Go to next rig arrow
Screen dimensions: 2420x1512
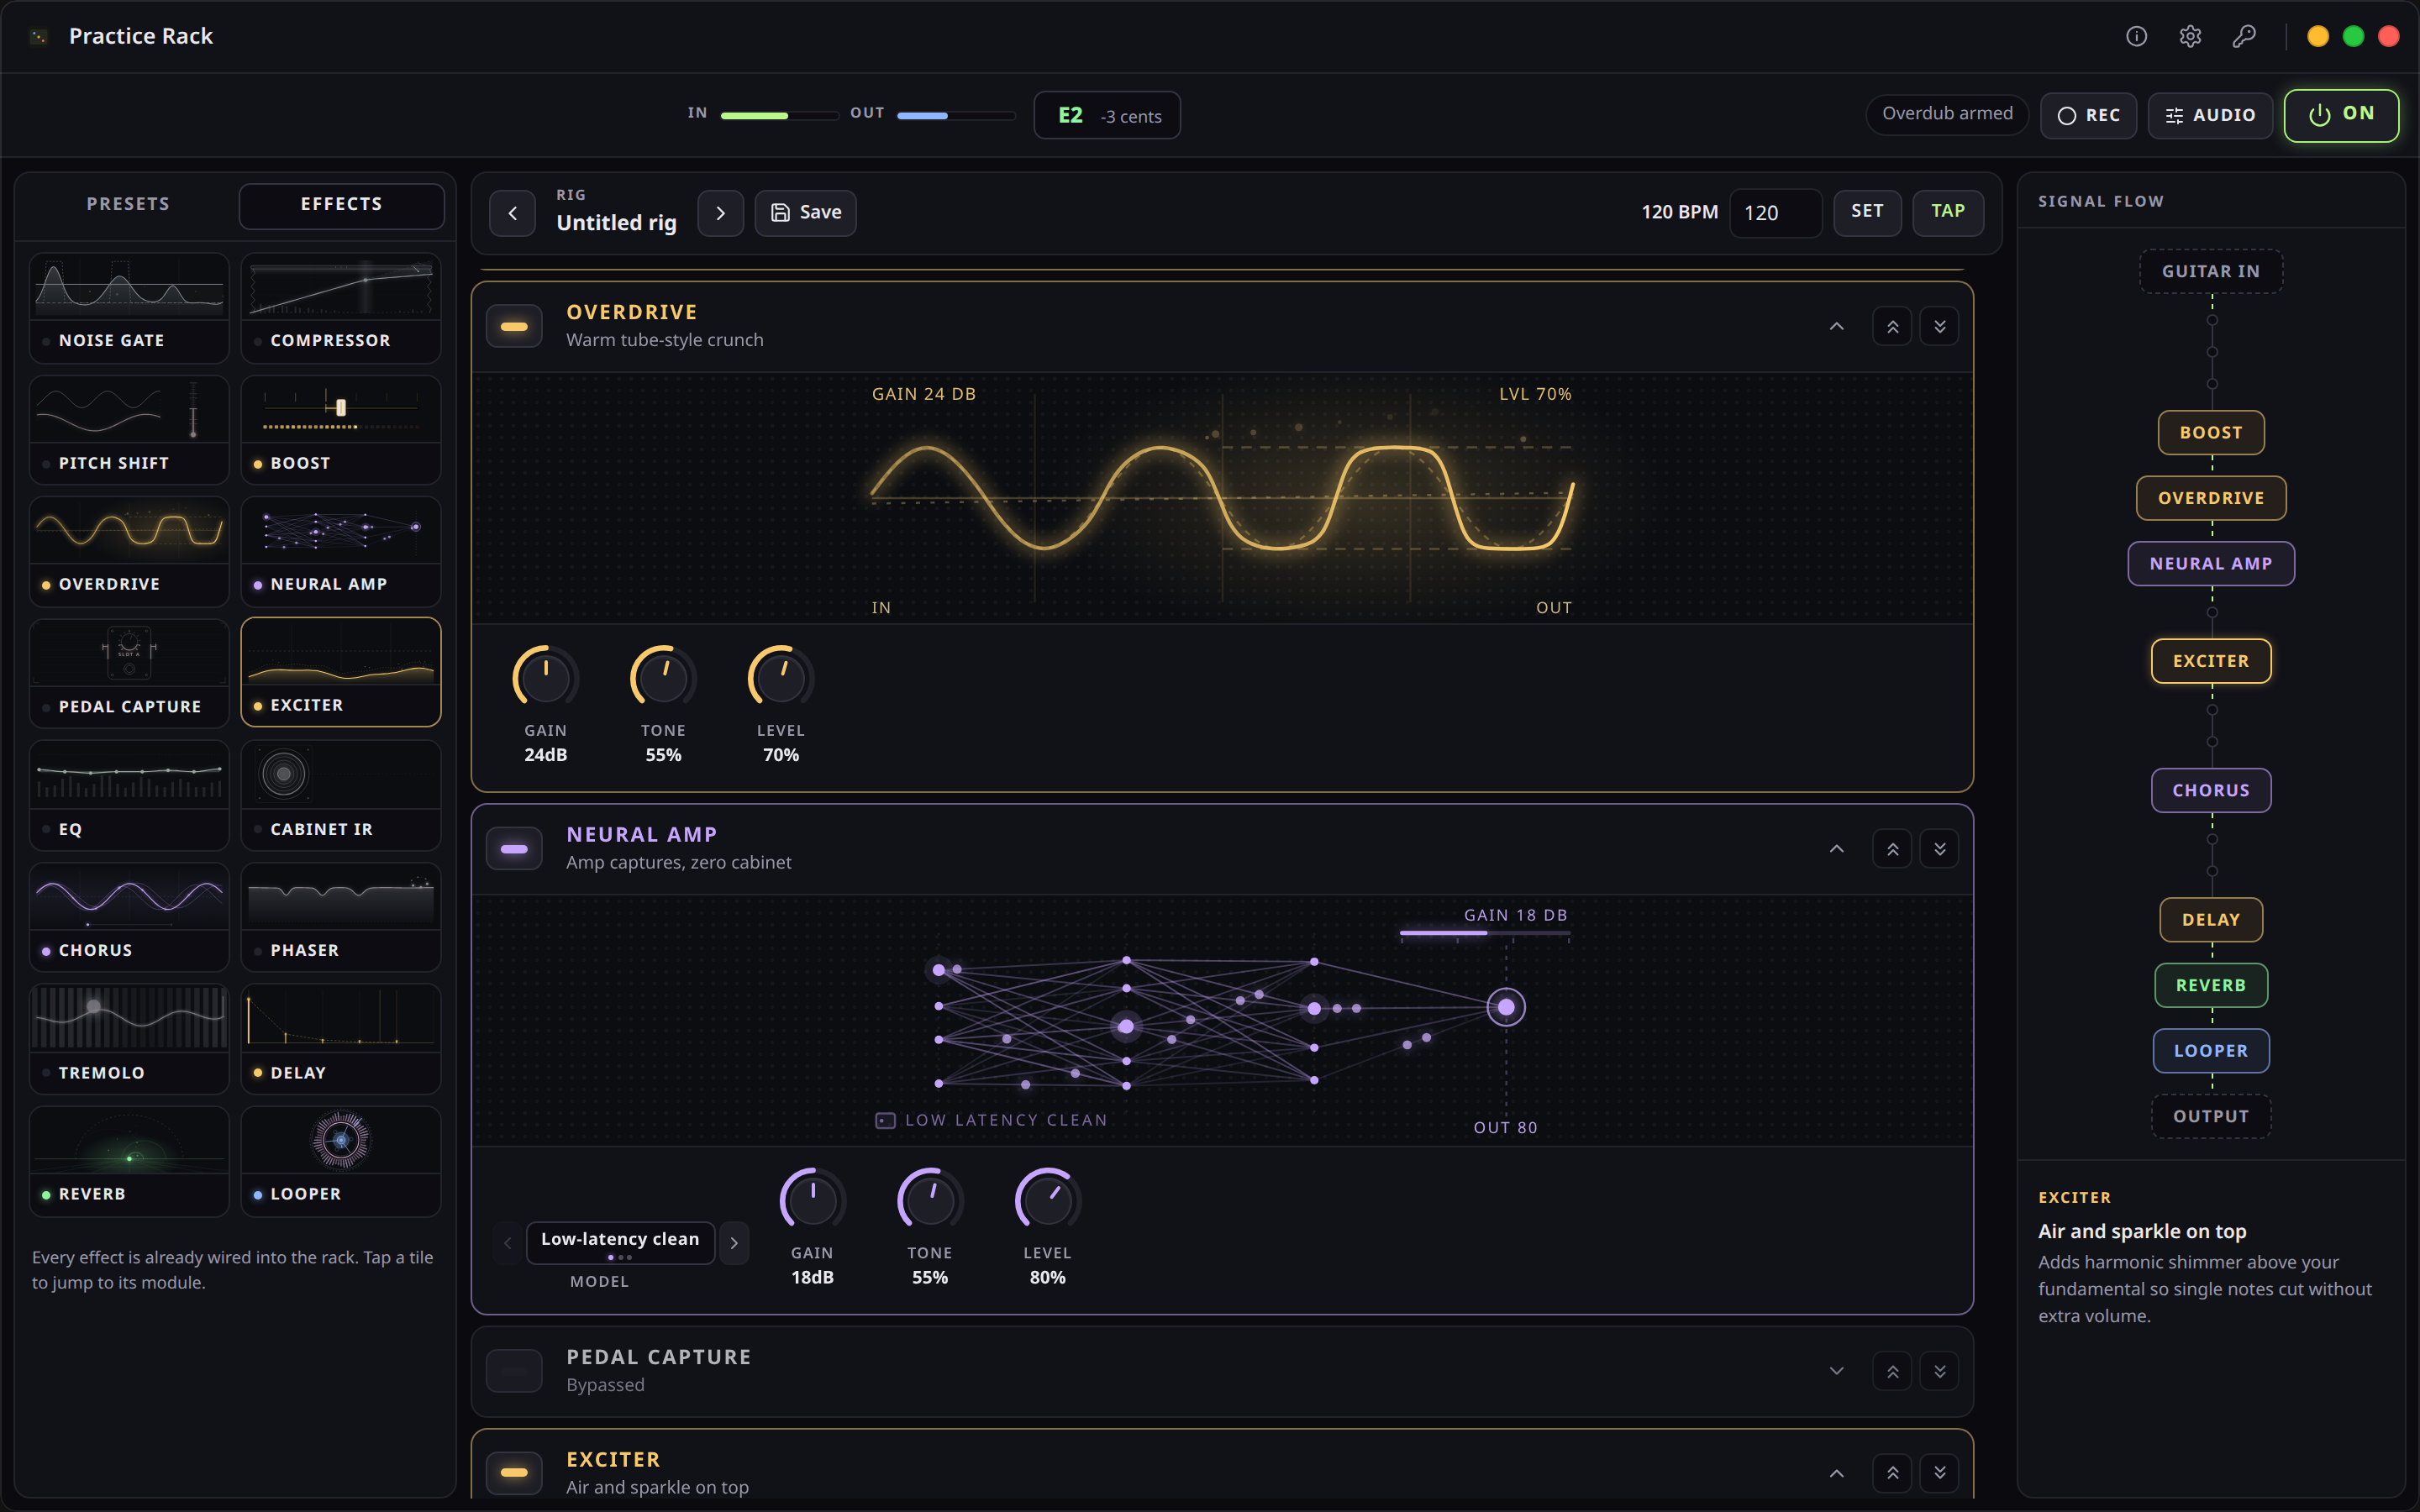(x=720, y=213)
